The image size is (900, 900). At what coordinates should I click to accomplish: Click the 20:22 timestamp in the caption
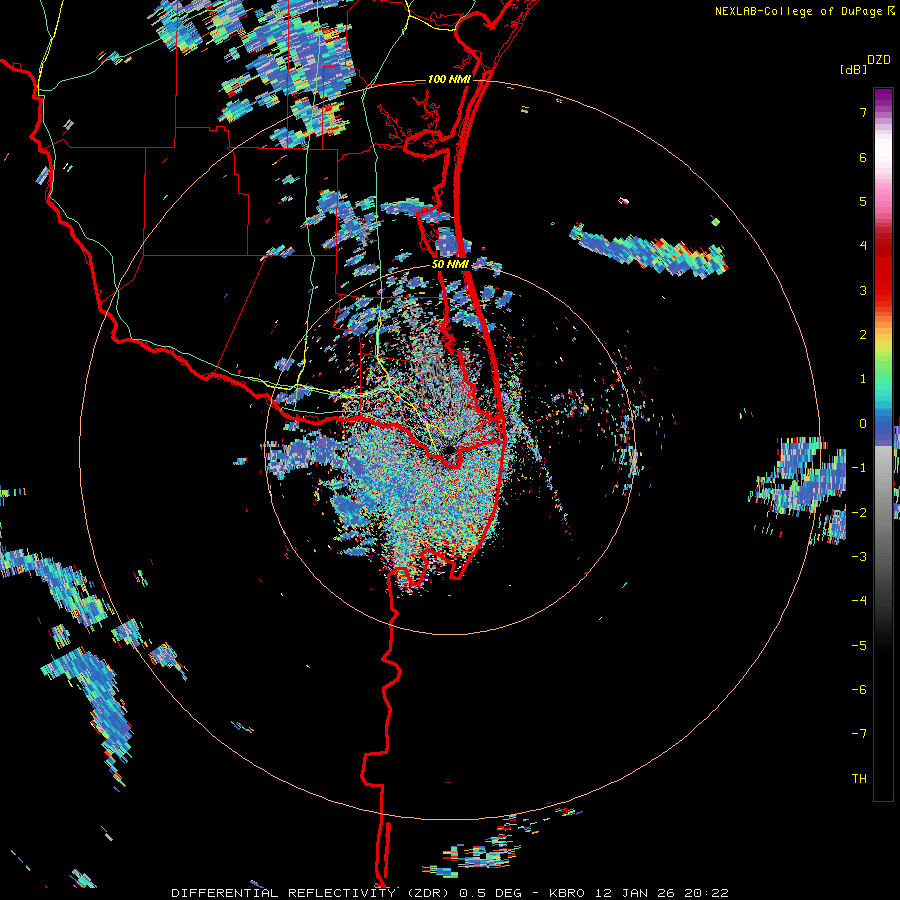click(x=709, y=893)
